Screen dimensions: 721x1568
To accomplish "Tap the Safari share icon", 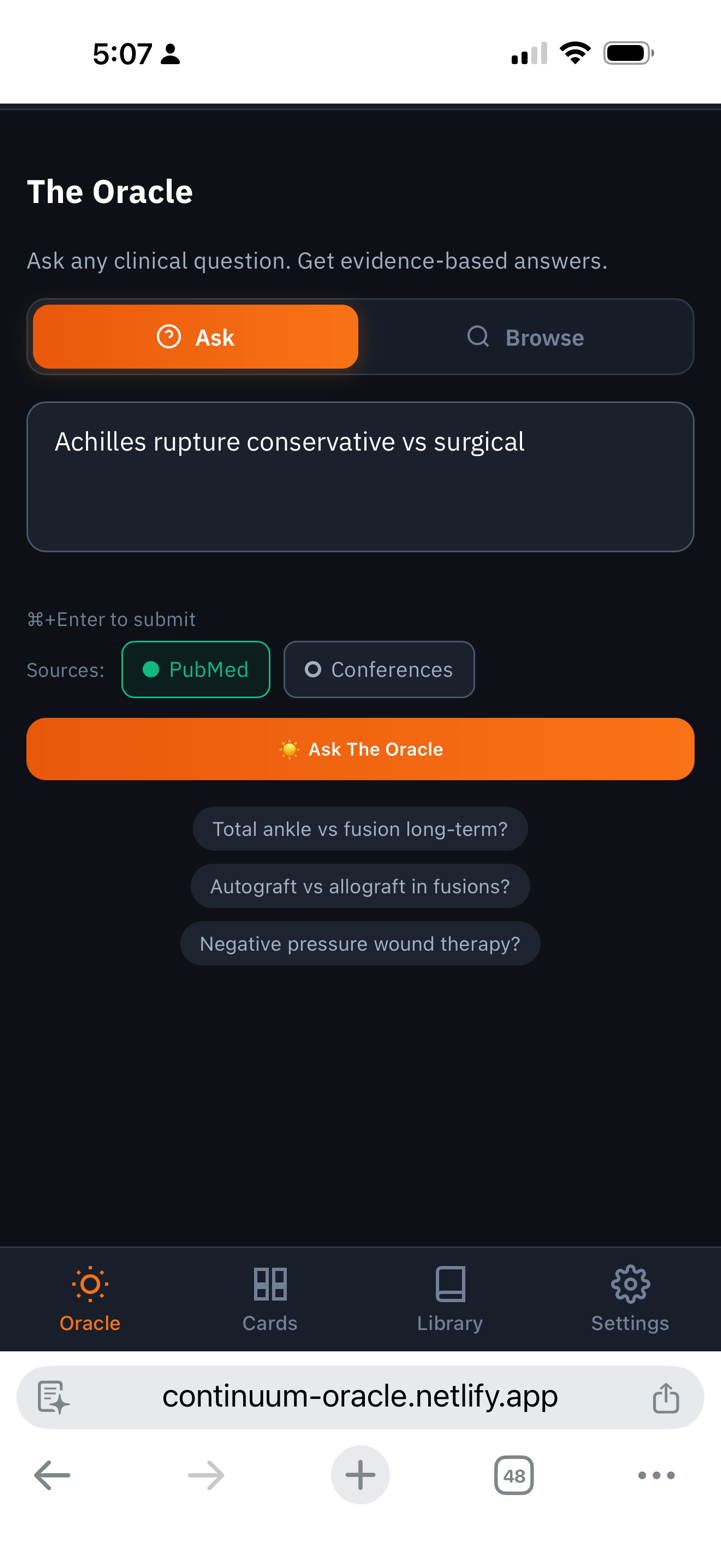I will coord(665,1397).
